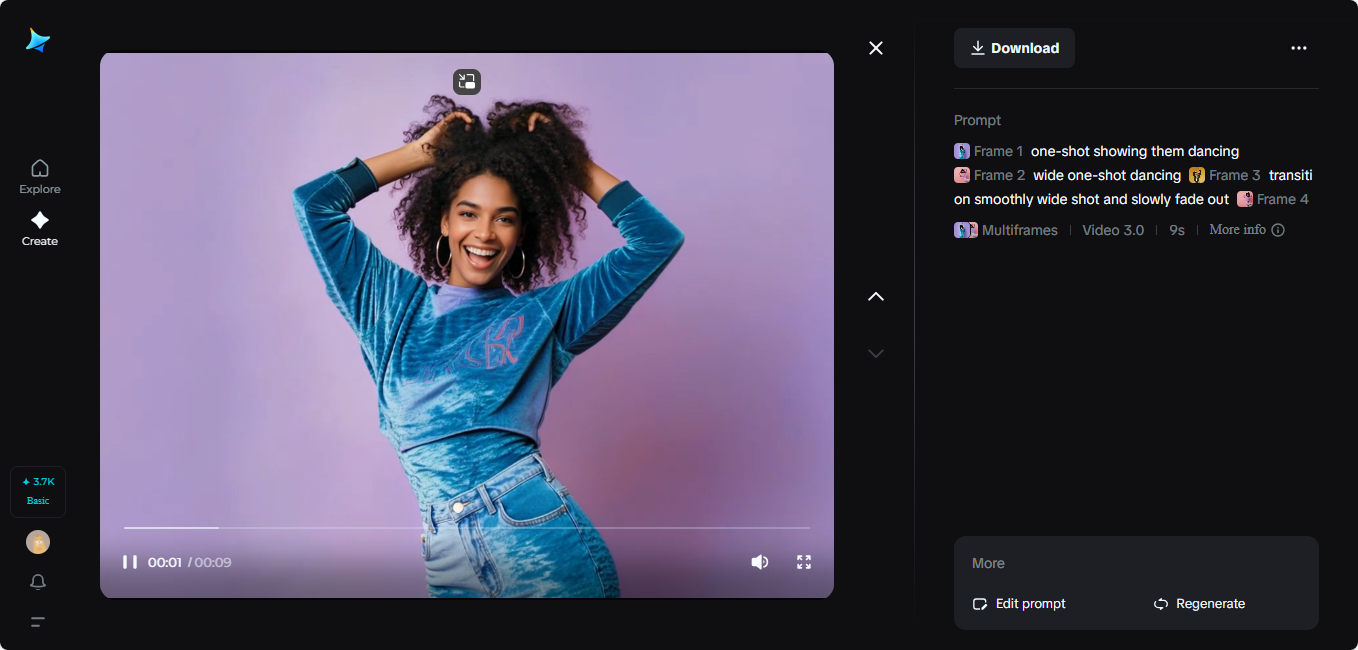Close the video preview with X

pyautogui.click(x=876, y=48)
